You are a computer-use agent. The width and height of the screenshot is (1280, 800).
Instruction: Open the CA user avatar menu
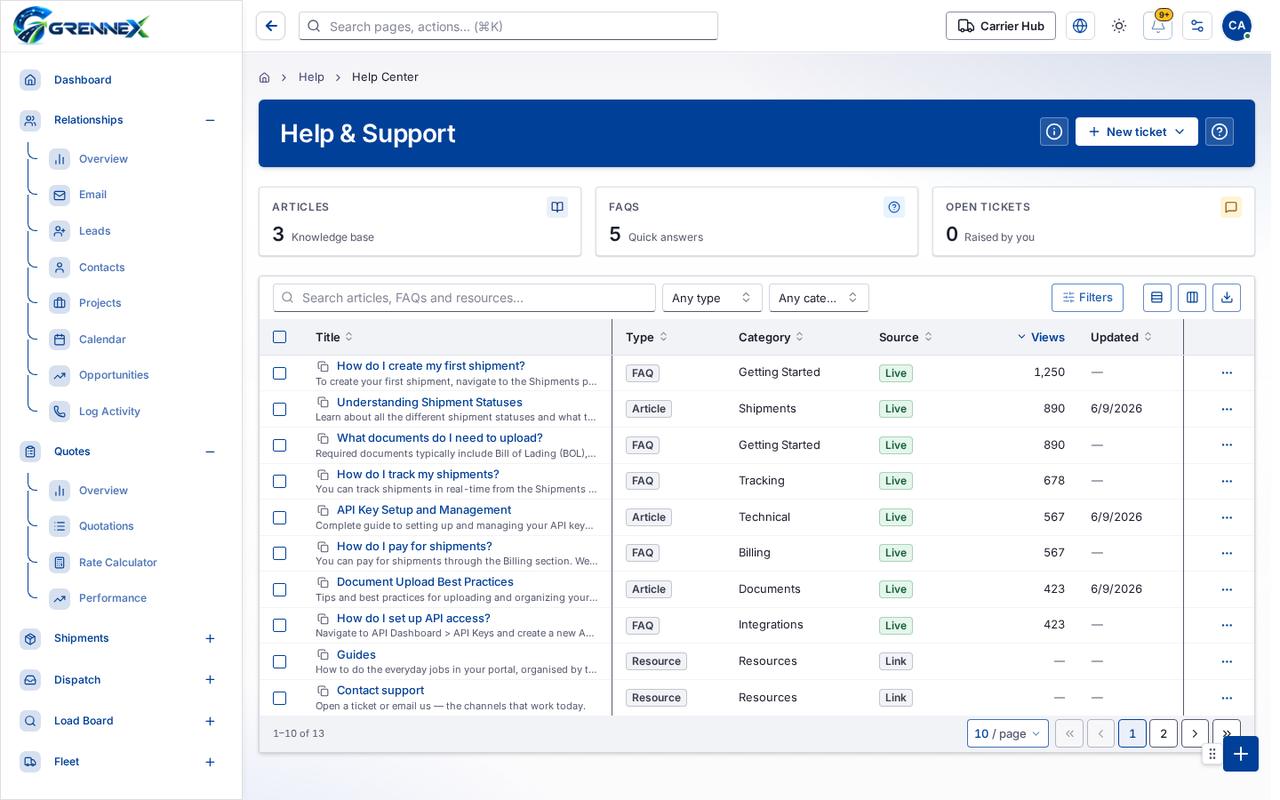pyautogui.click(x=1236, y=26)
